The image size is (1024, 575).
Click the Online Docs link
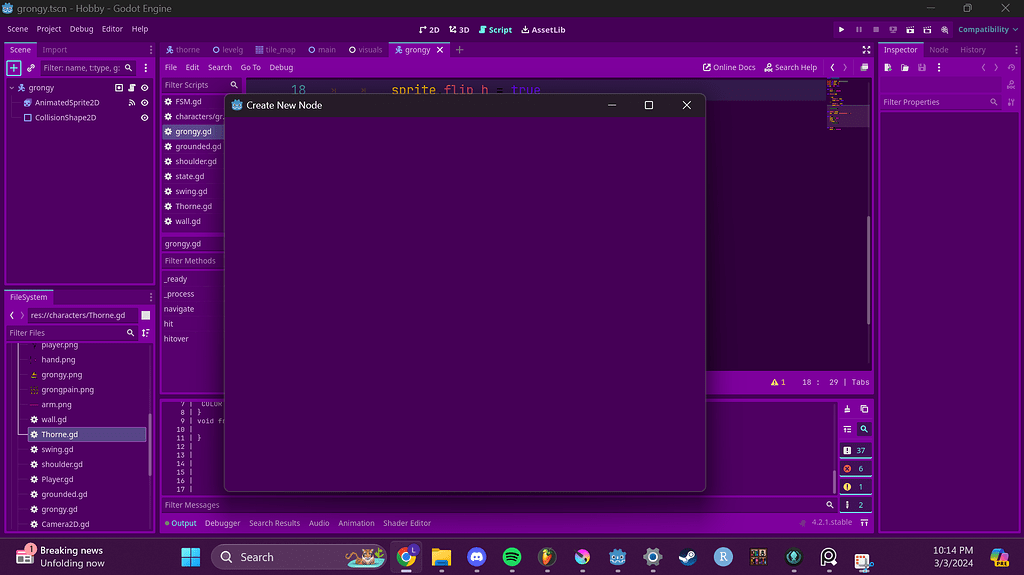pyautogui.click(x=729, y=67)
